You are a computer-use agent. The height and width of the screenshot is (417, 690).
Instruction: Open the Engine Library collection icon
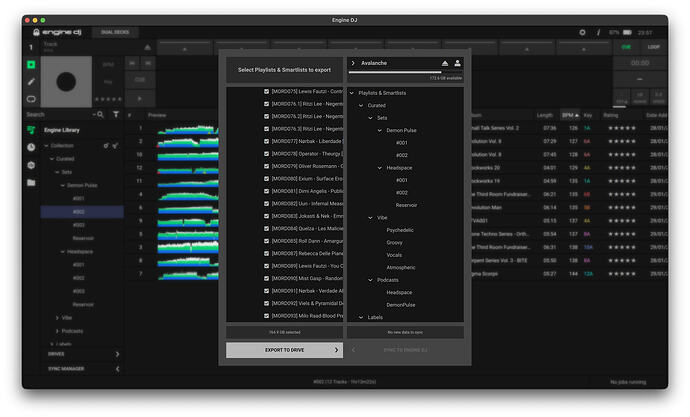click(31, 130)
